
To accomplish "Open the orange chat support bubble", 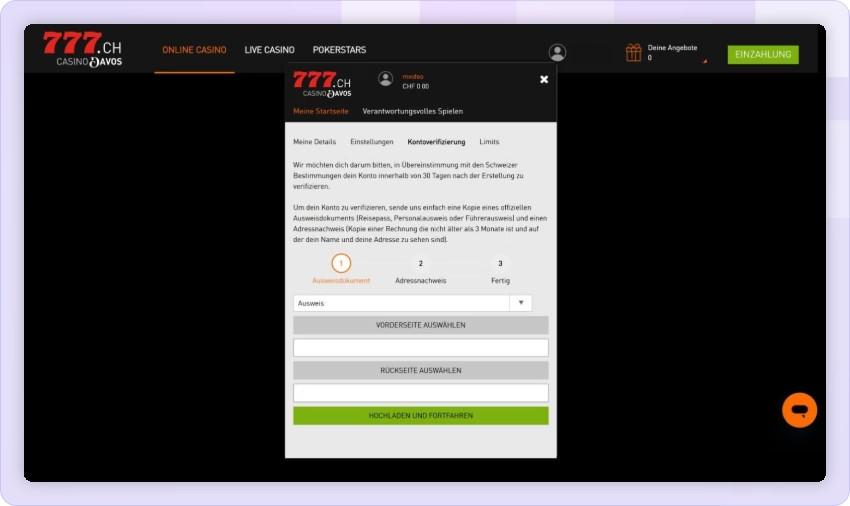I will click(799, 410).
